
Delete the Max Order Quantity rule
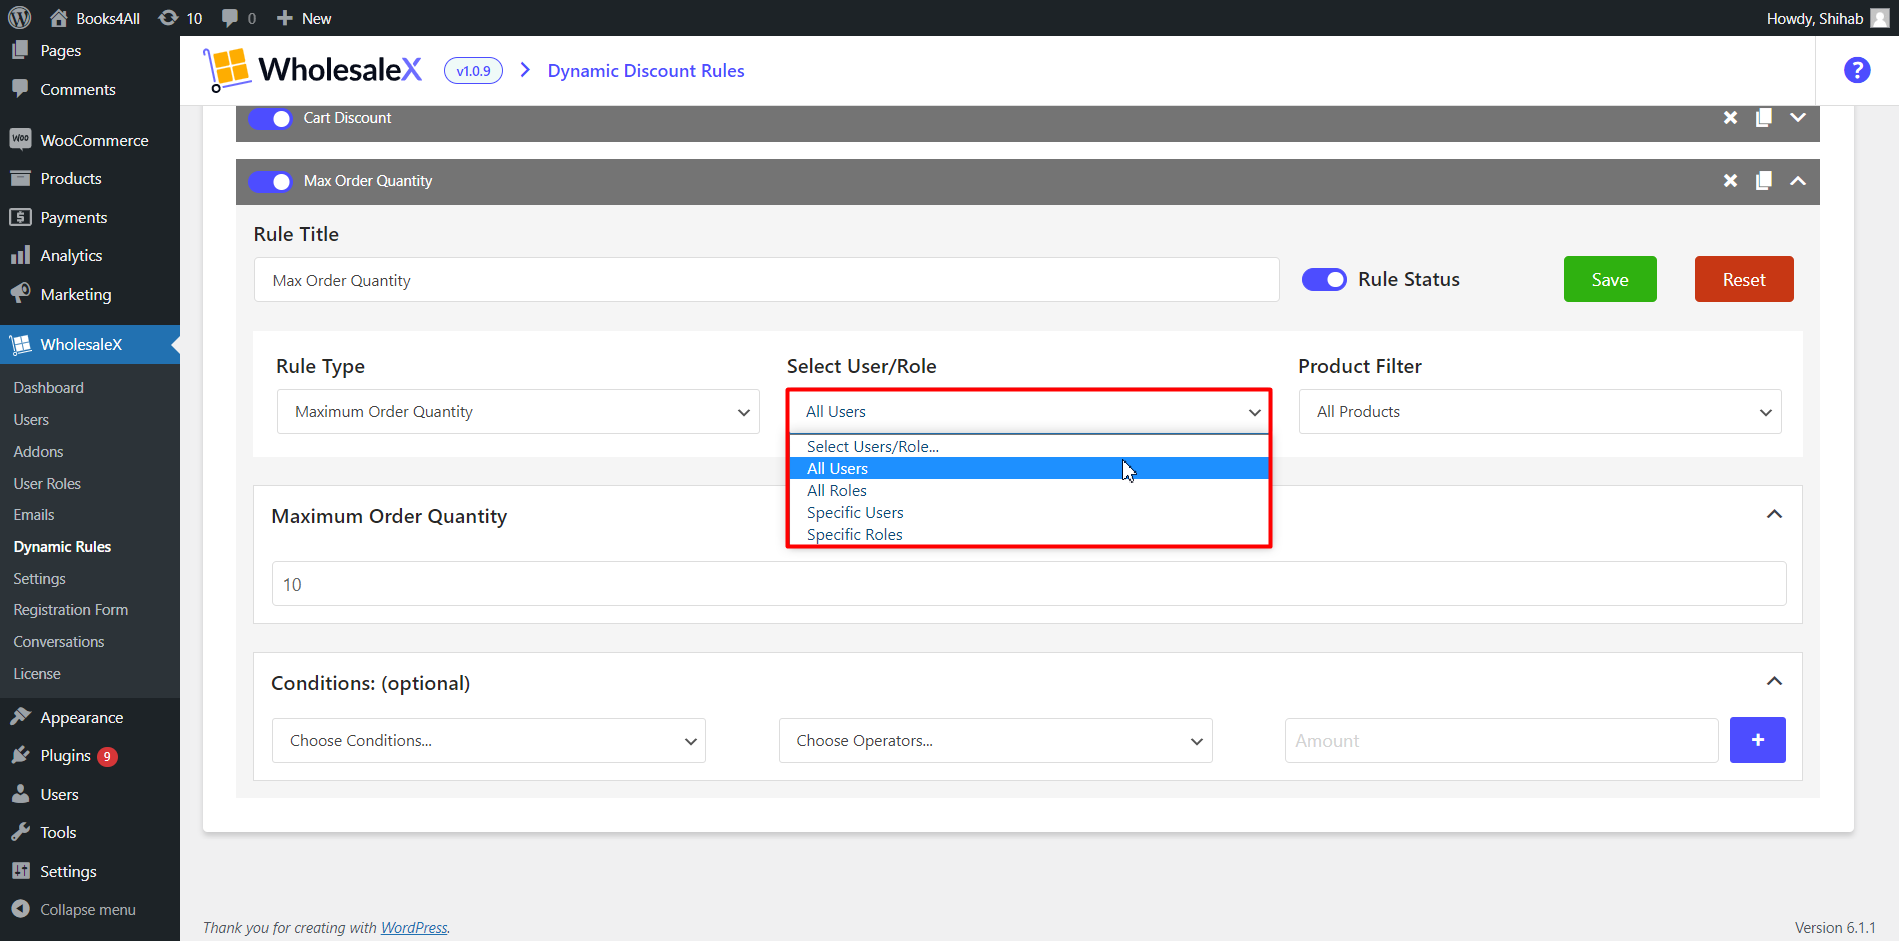[x=1730, y=181]
